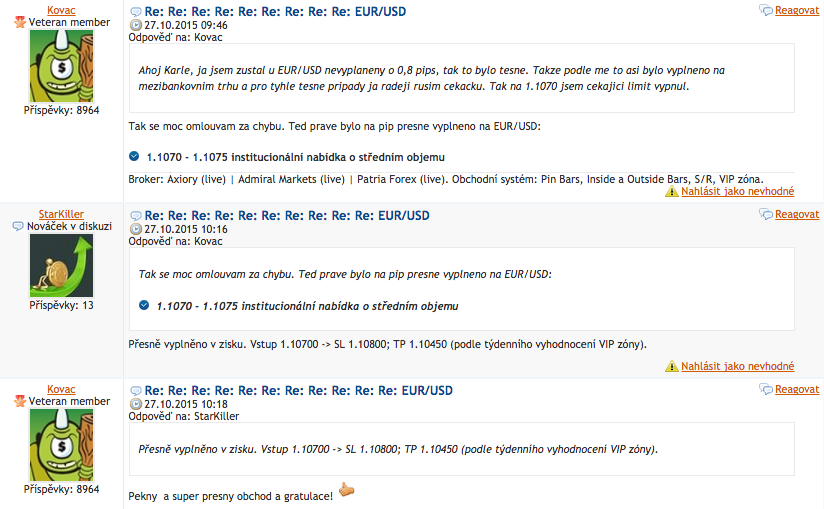The image size is (824, 509).
Task: Open StarKiller's coin and arrow avatar
Action: (x=61, y=266)
